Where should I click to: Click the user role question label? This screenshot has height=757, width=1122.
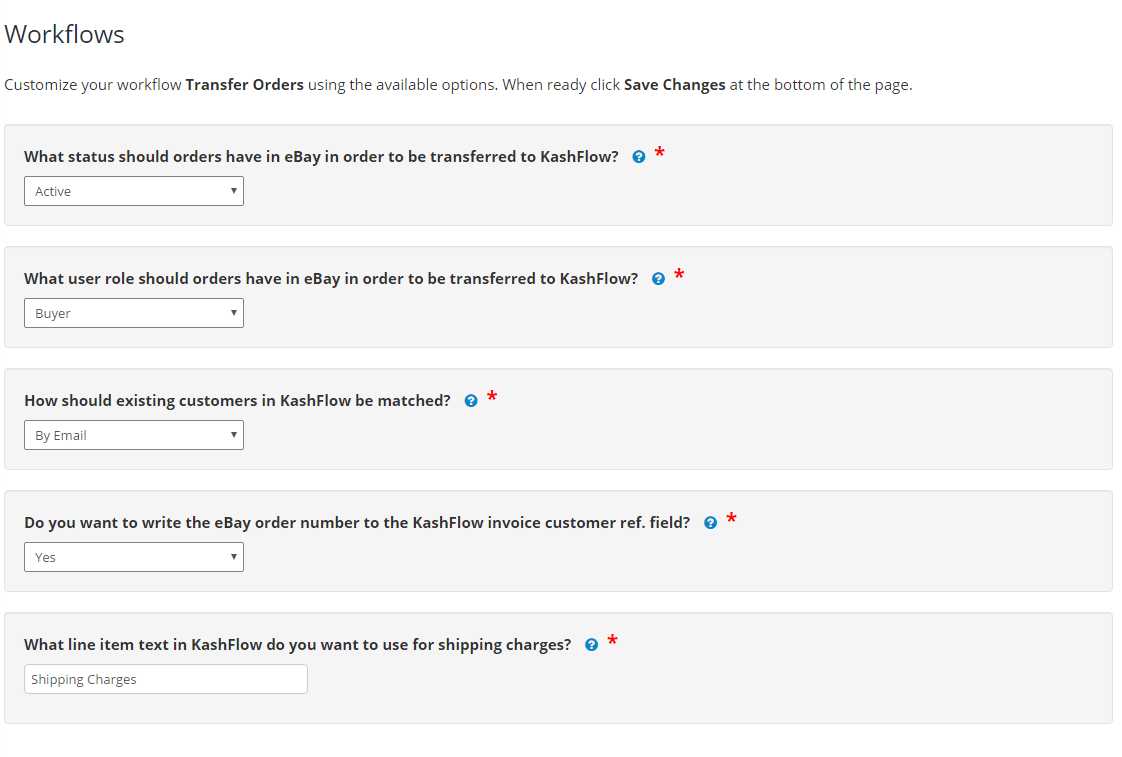pos(331,279)
